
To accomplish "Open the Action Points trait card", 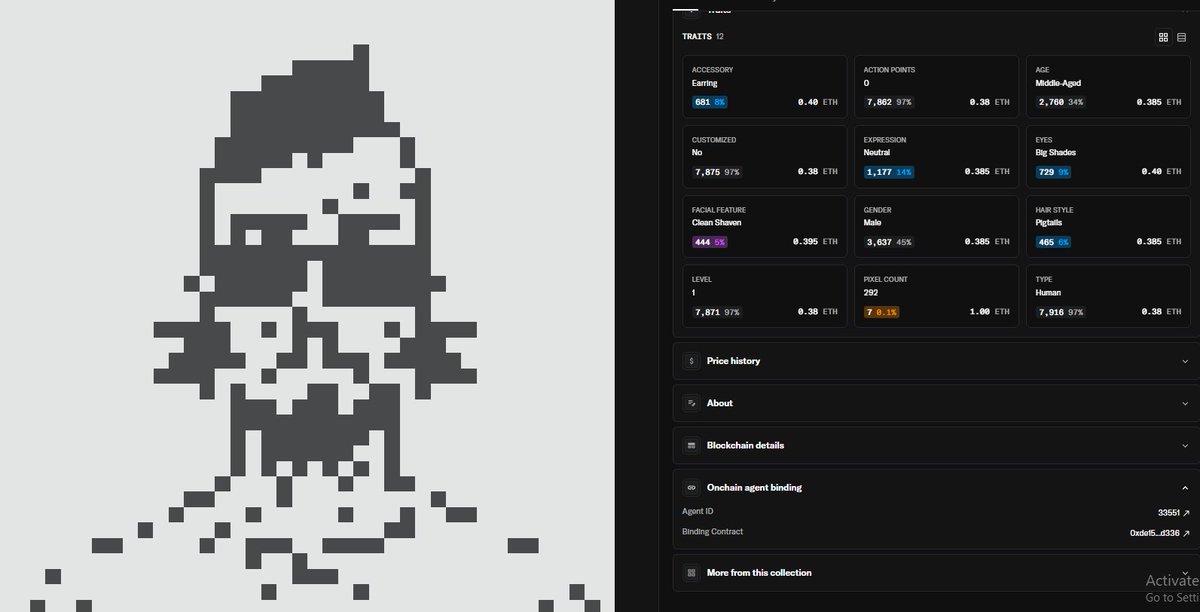I will click(936, 87).
